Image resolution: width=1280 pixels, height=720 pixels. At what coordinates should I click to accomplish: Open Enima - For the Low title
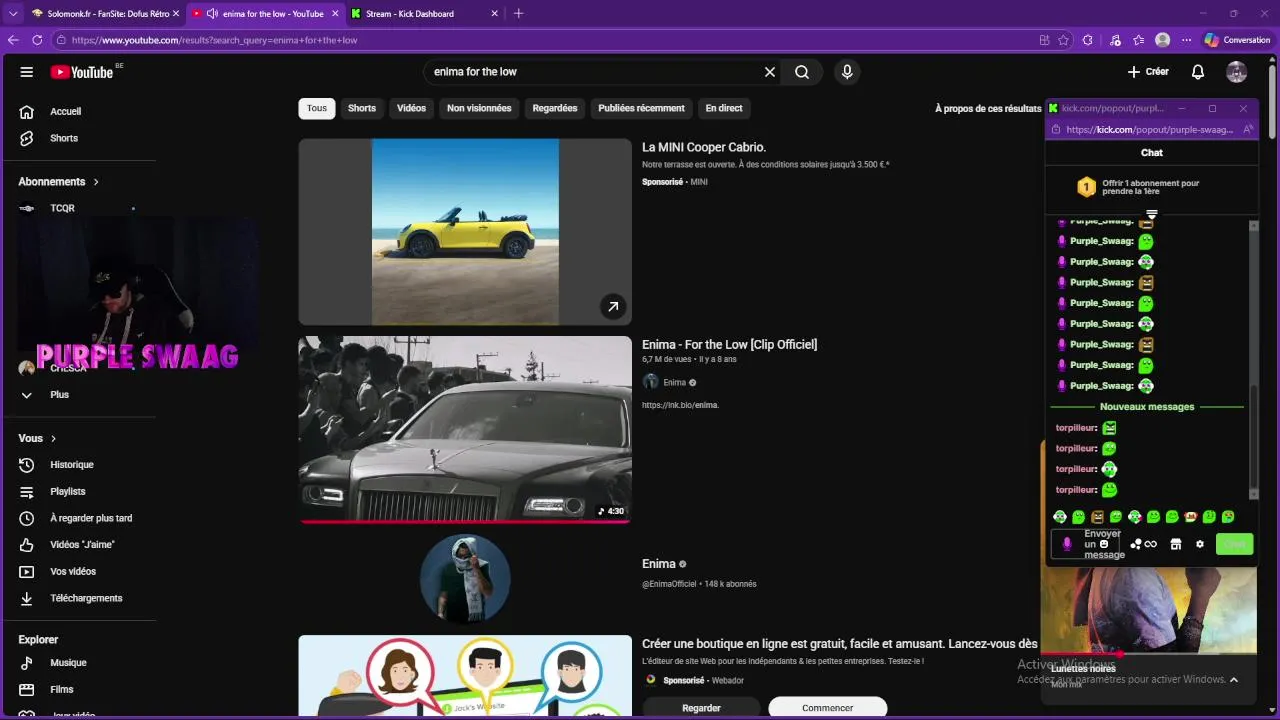(x=729, y=345)
